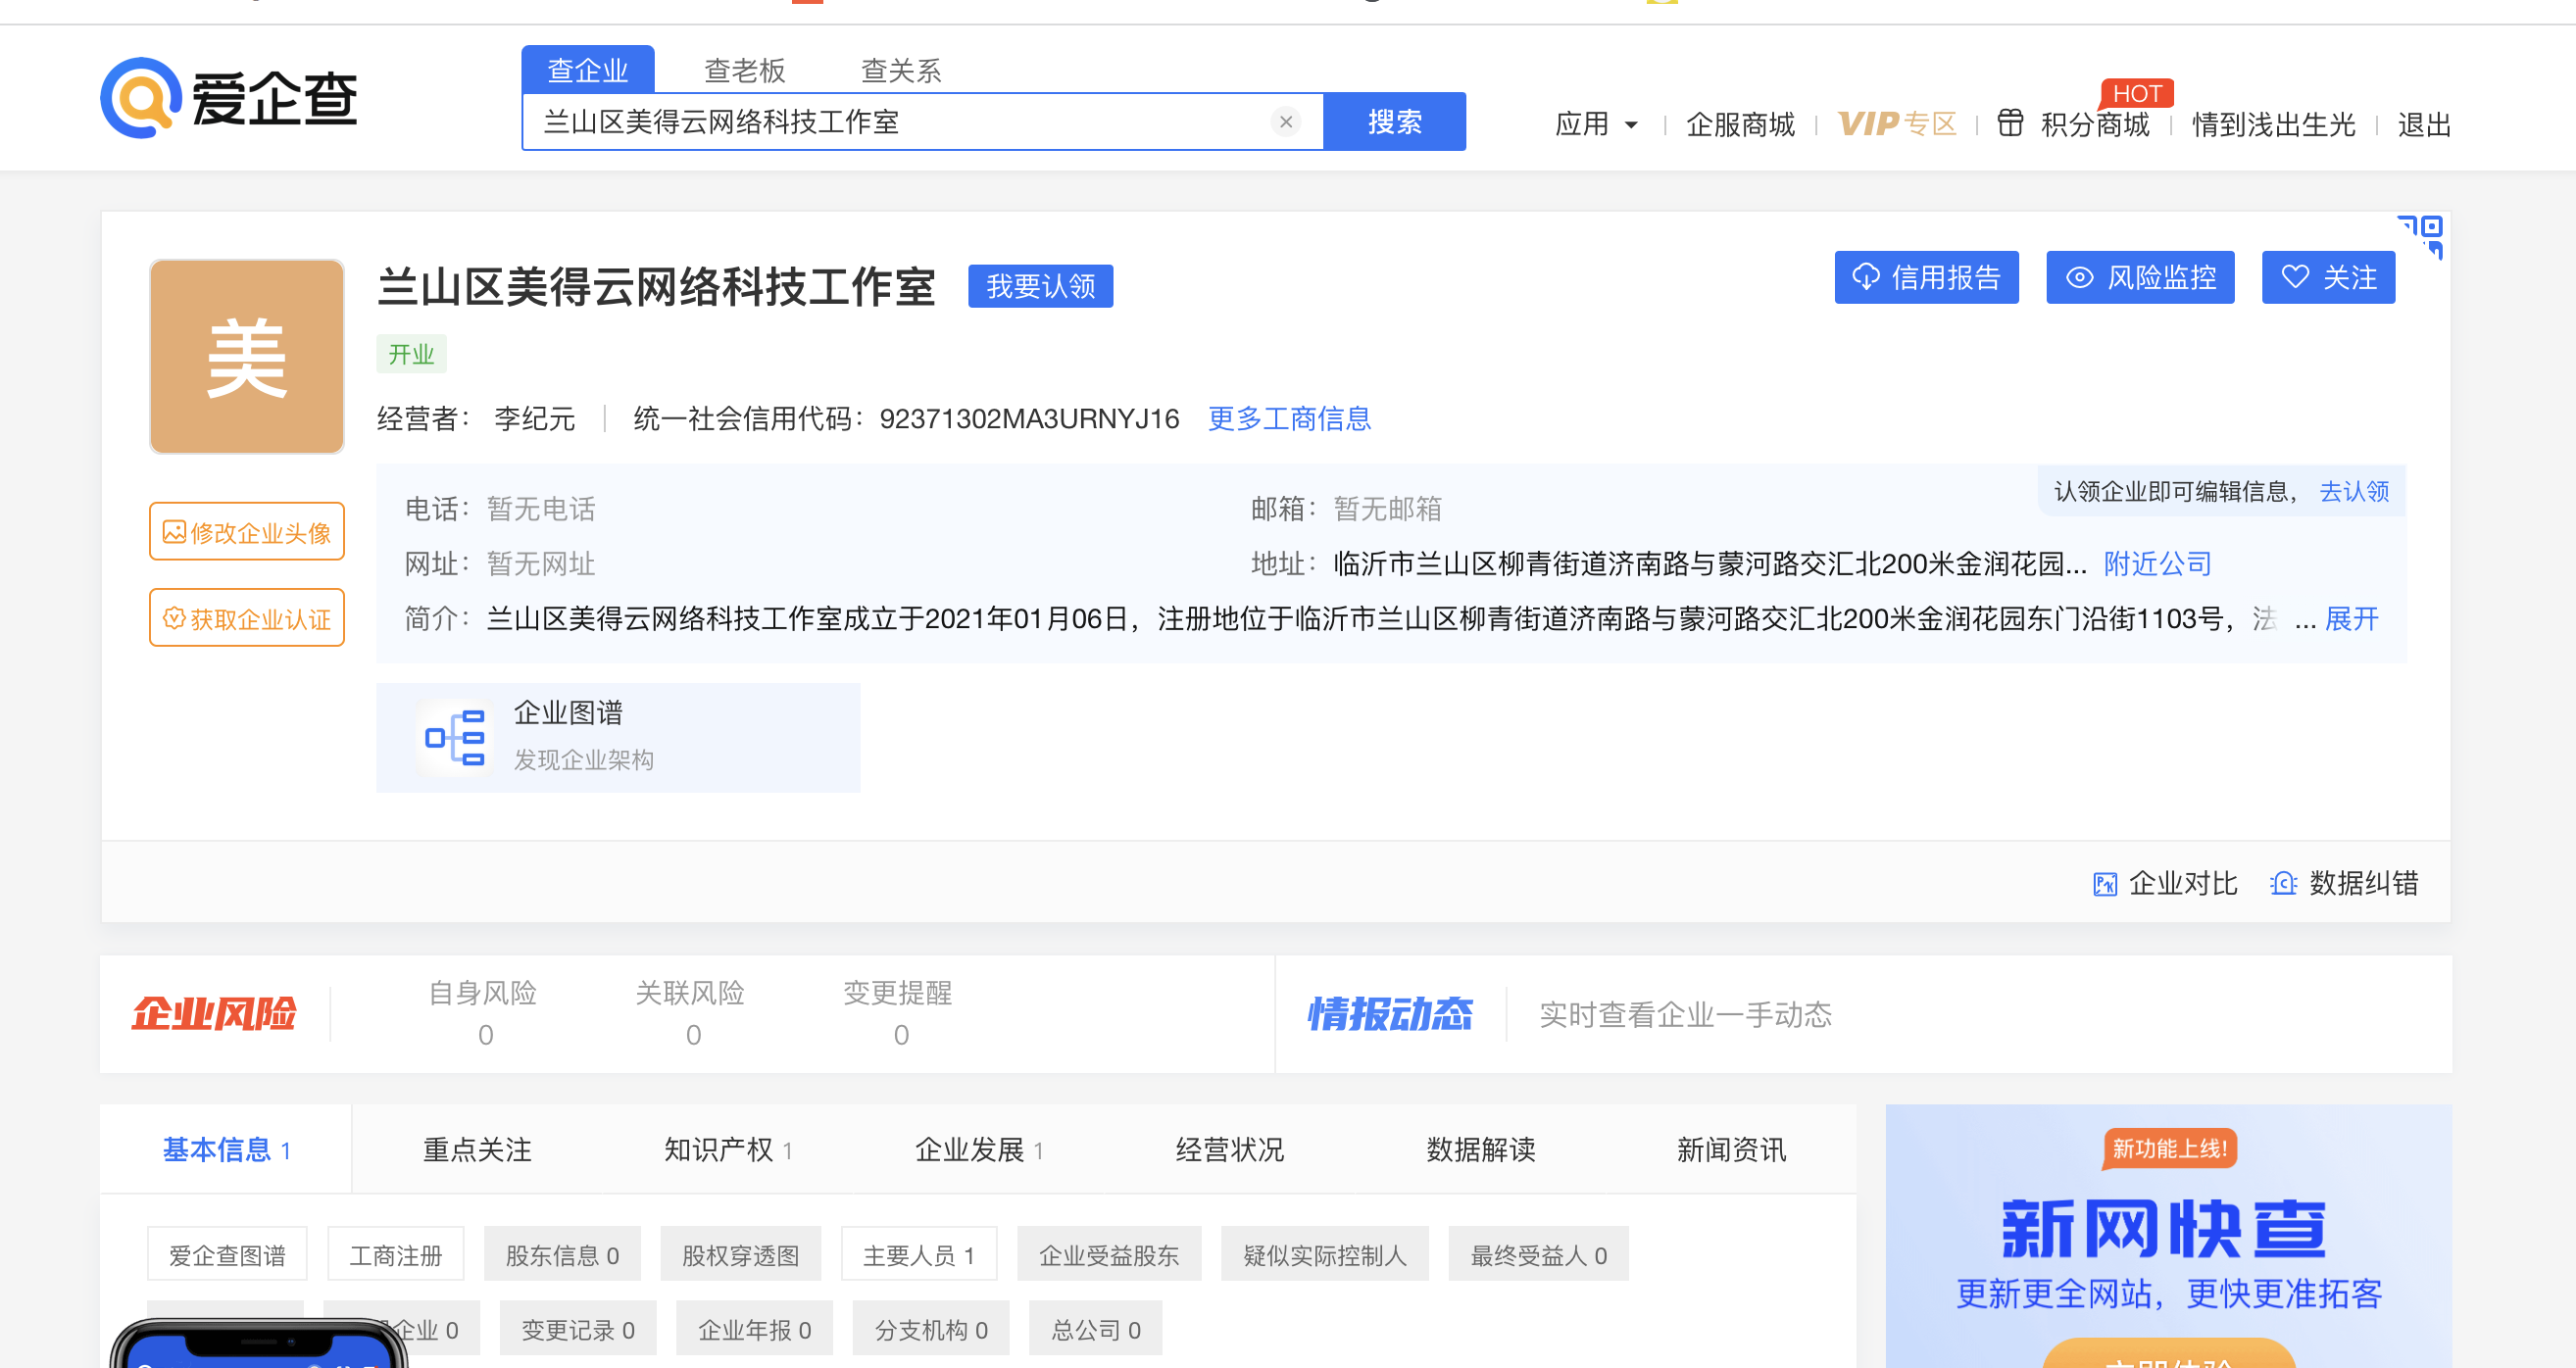Click the 企业图谱 structure icon
Screen dimensions: 2576x1368
click(x=455, y=738)
